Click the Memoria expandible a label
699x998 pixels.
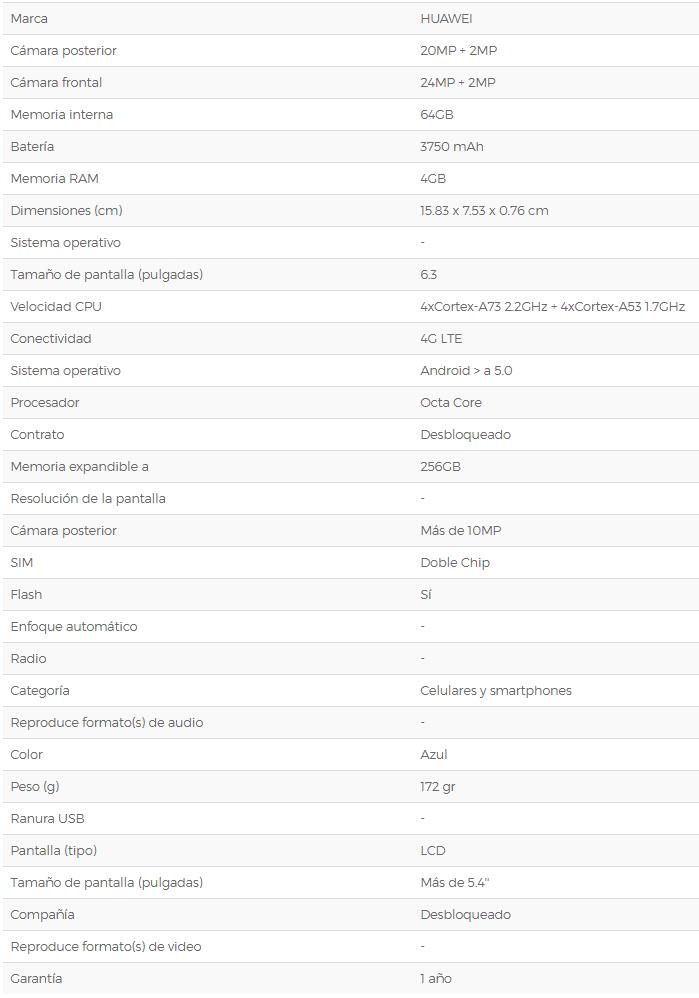click(79, 467)
